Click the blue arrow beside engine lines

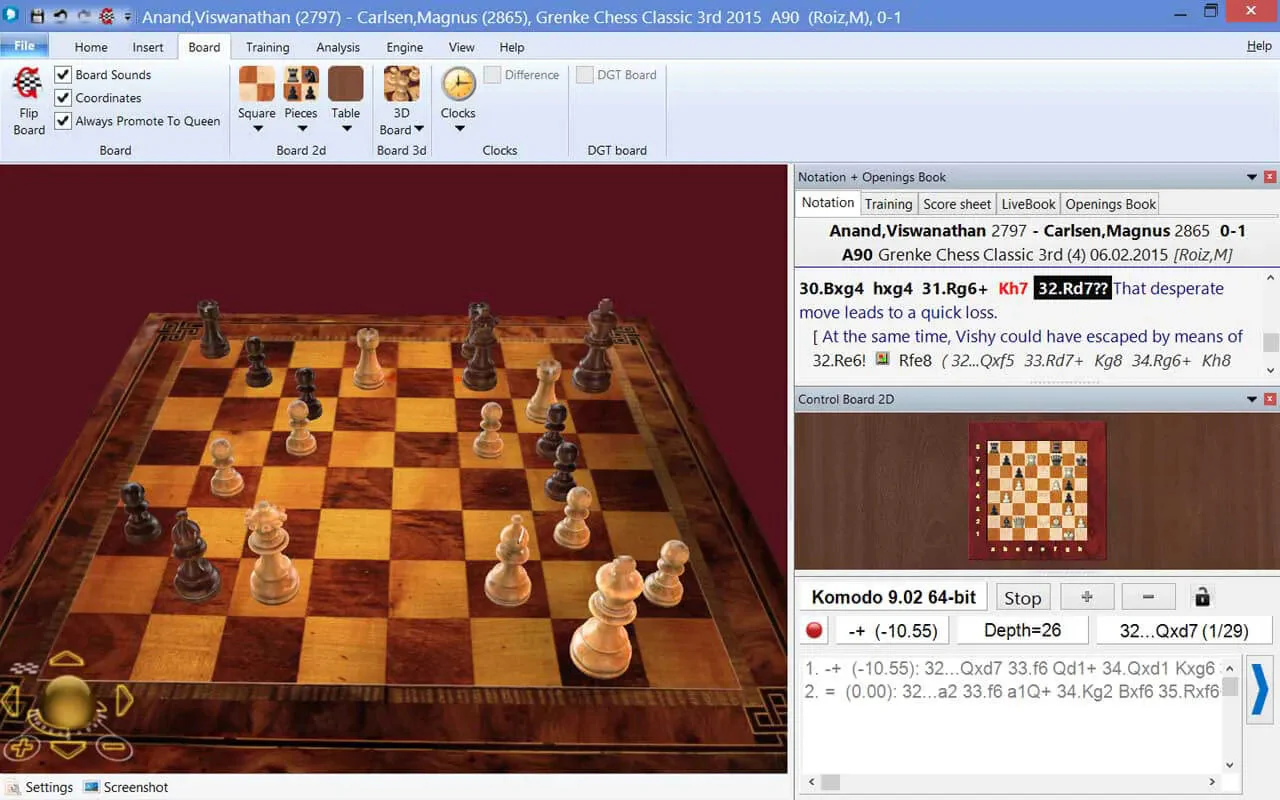pyautogui.click(x=1260, y=688)
